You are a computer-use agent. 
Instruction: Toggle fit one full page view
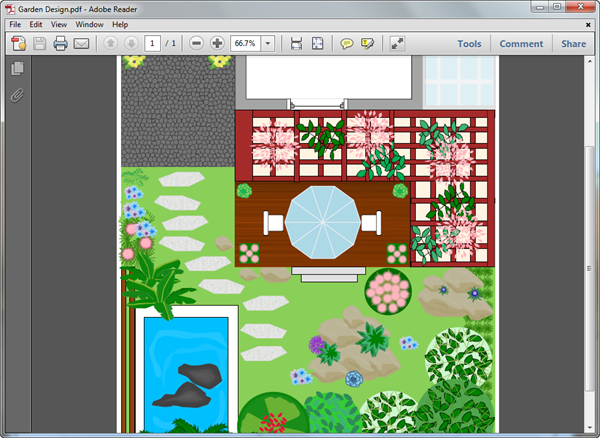[x=317, y=44]
